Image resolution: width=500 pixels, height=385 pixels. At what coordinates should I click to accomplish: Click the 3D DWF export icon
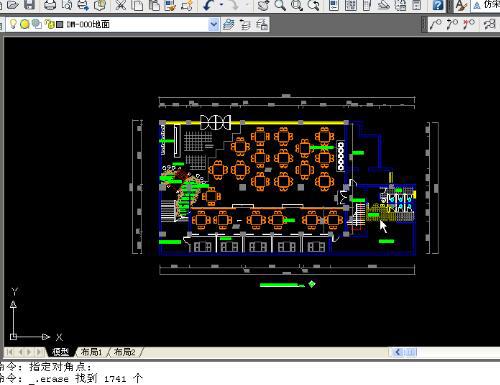point(100,5)
